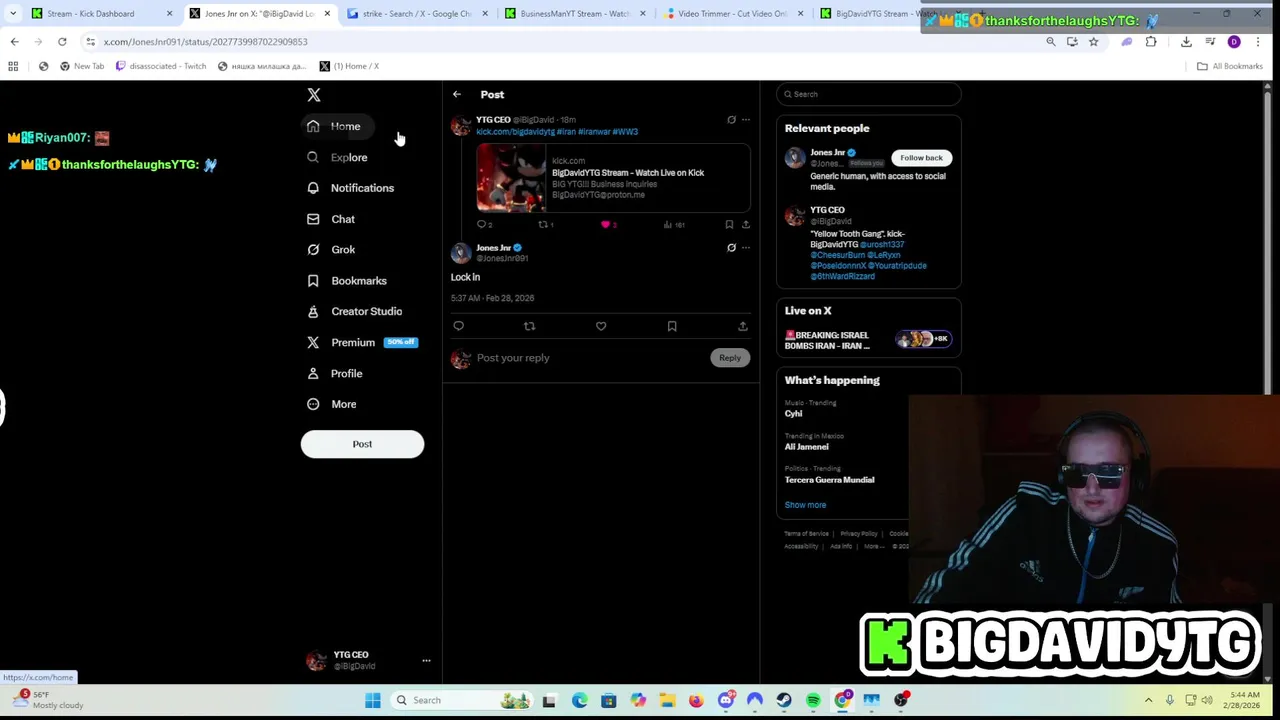The image size is (1280, 720).
Task: Share the Lock in post
Action: pyautogui.click(x=742, y=326)
